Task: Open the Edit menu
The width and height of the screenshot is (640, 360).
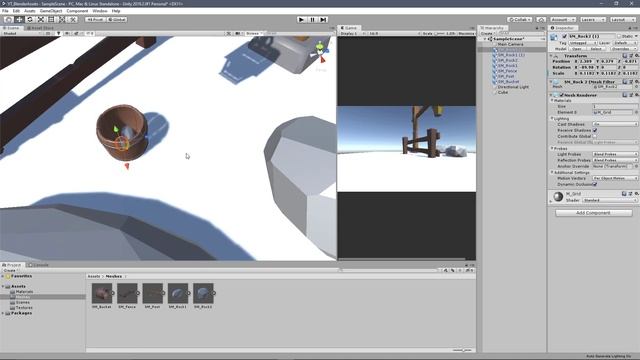Action: click(16, 11)
